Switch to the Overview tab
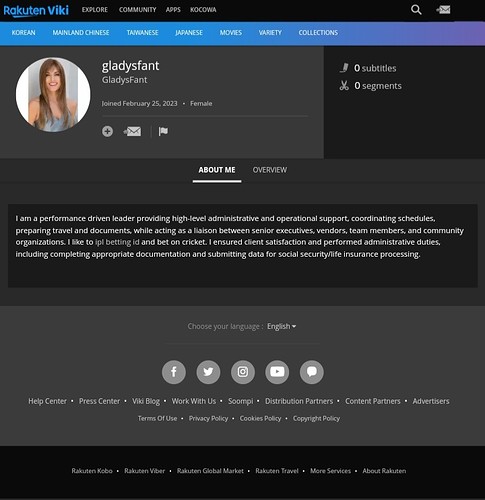 click(x=270, y=170)
